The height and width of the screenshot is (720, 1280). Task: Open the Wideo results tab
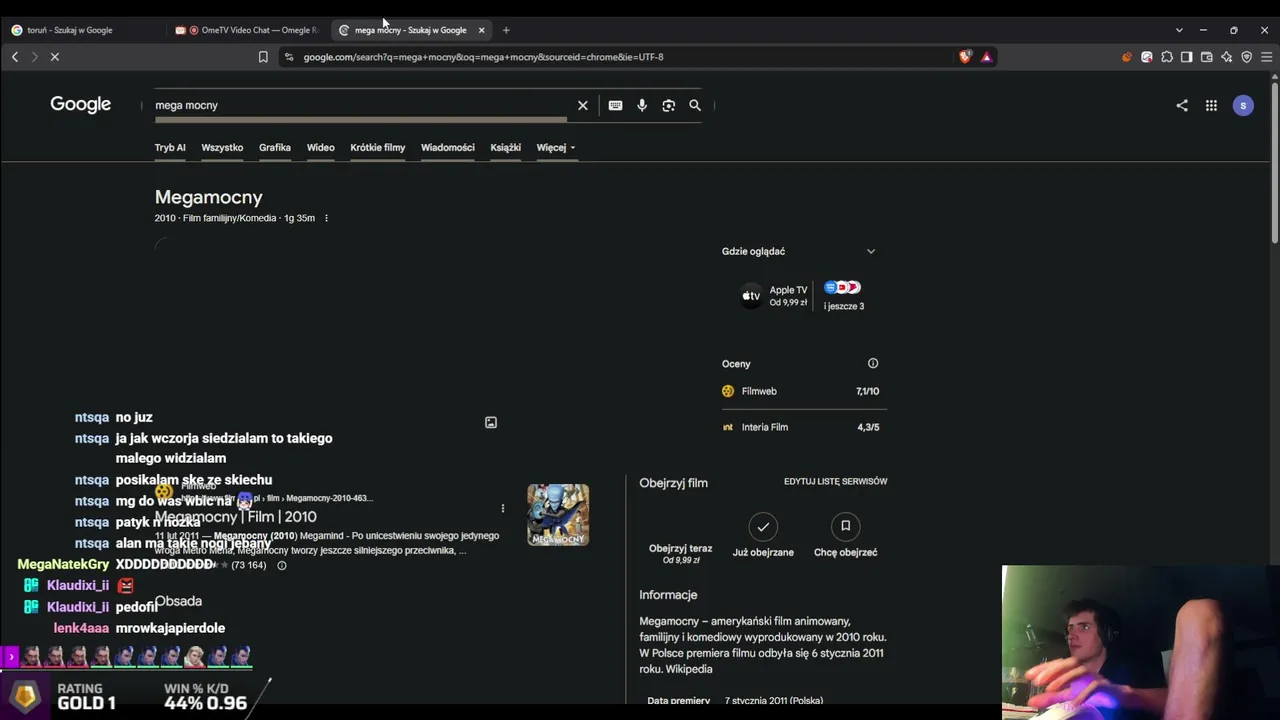pos(321,148)
